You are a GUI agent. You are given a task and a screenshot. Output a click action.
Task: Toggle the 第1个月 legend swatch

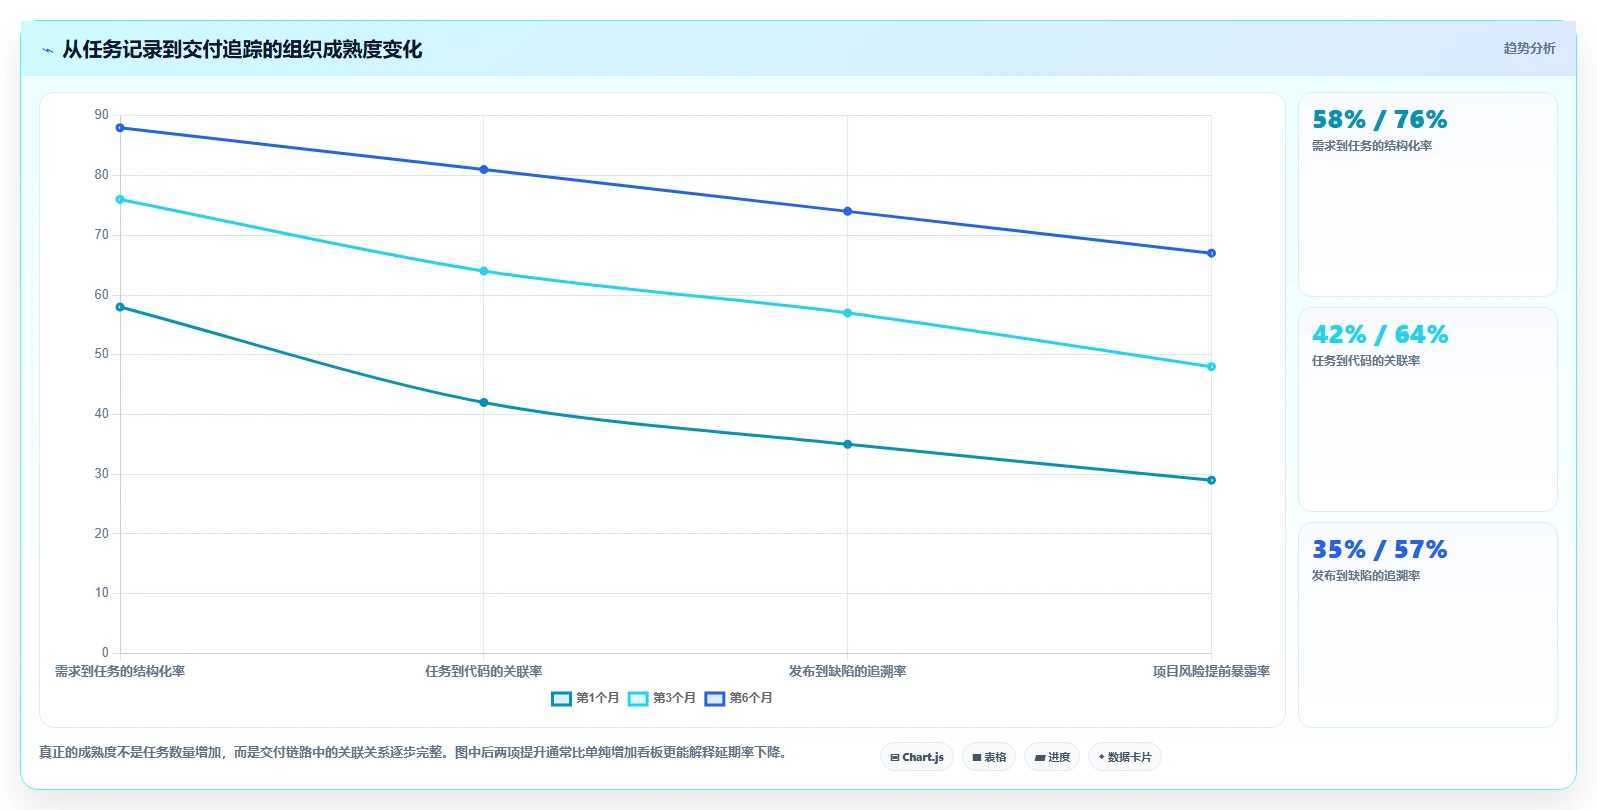pyautogui.click(x=561, y=699)
